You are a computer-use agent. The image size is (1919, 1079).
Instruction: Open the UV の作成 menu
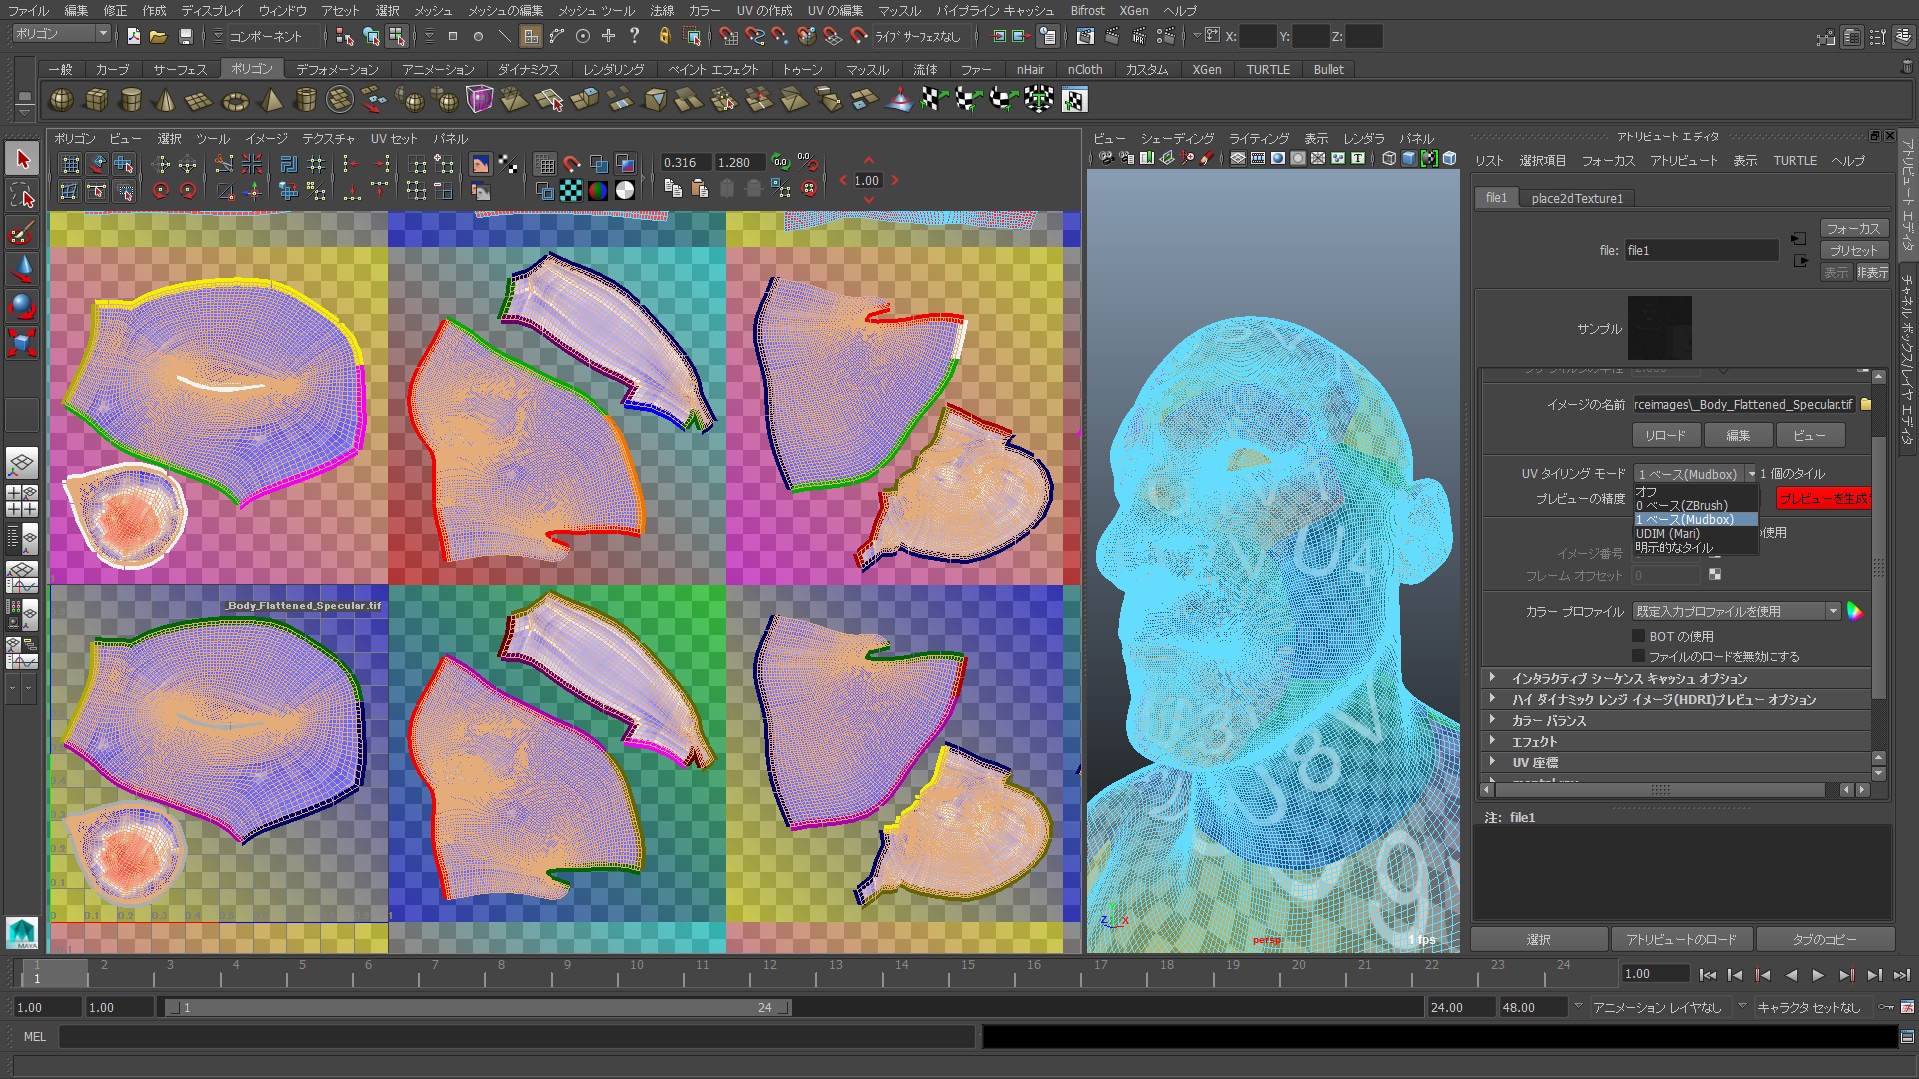pos(764,10)
